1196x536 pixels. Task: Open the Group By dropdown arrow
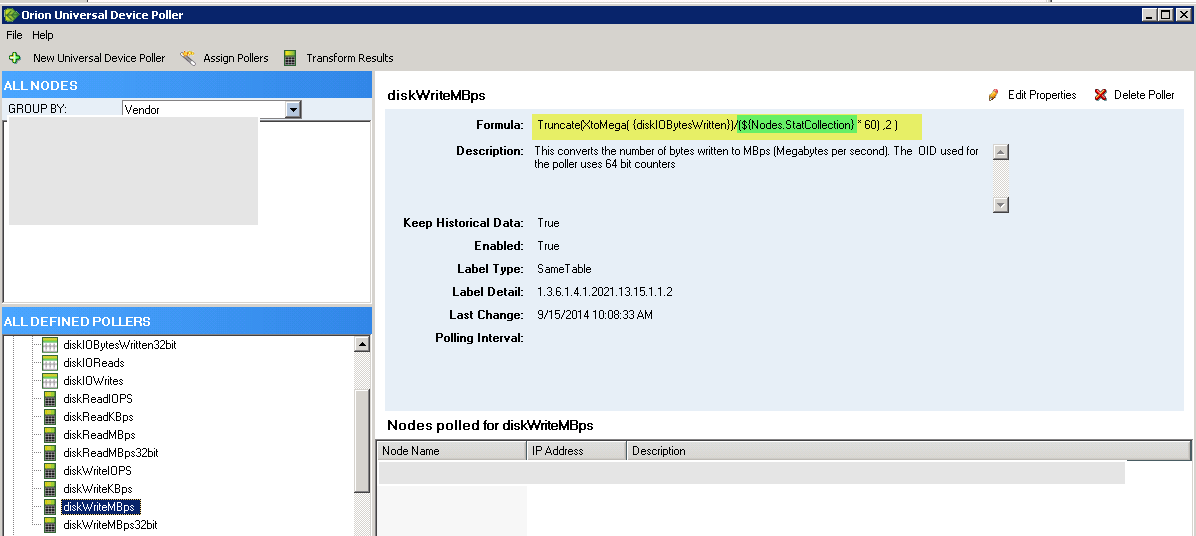point(294,110)
